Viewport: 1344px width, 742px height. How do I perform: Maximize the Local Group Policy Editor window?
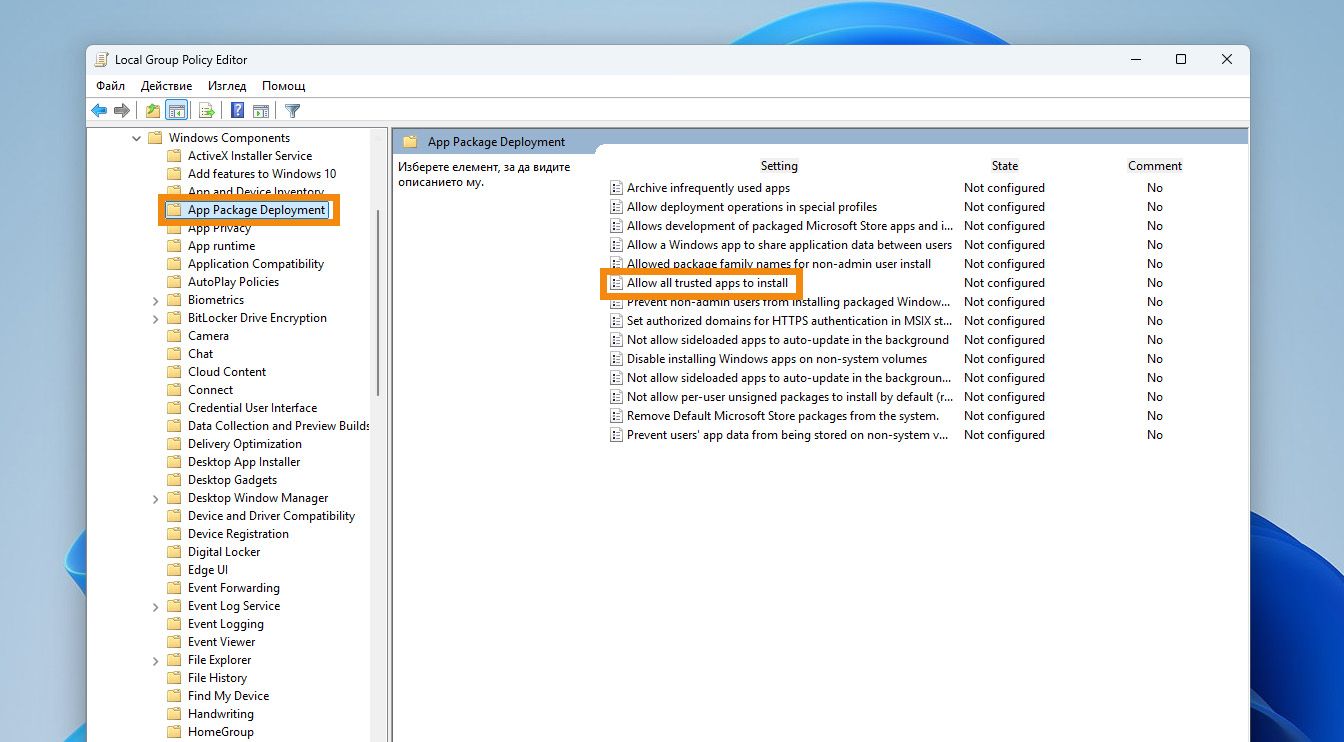[x=1181, y=60]
